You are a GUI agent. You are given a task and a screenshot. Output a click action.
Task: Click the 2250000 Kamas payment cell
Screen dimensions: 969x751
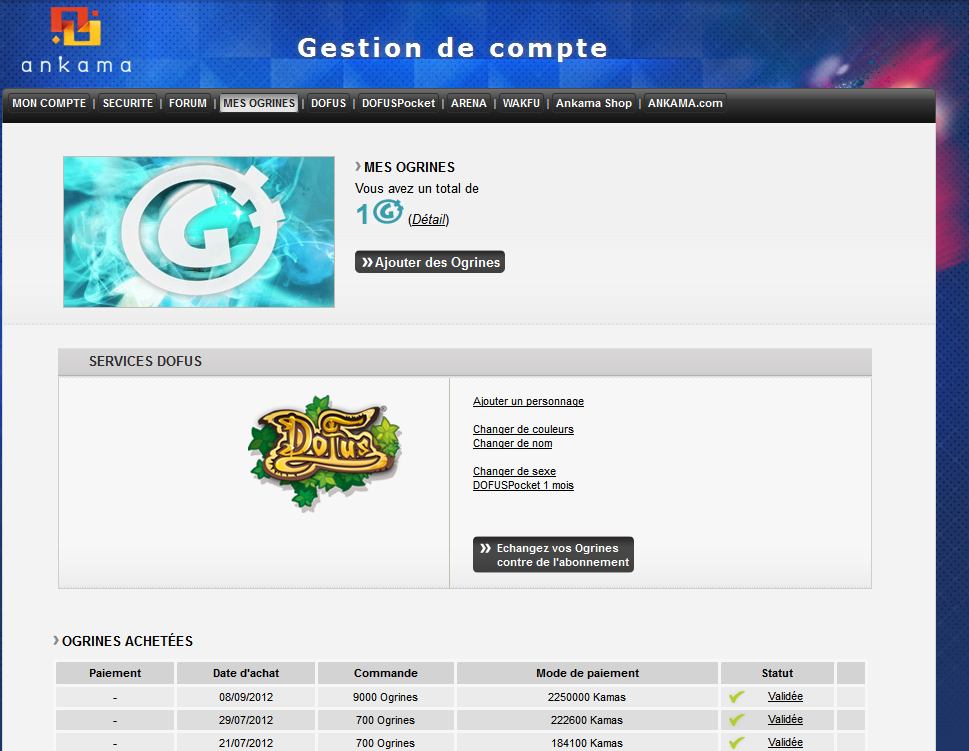coord(588,697)
